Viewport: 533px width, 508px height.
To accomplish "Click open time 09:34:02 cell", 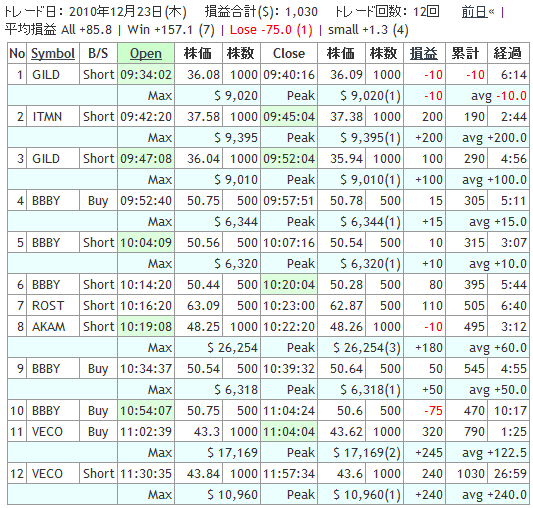I will pos(146,75).
